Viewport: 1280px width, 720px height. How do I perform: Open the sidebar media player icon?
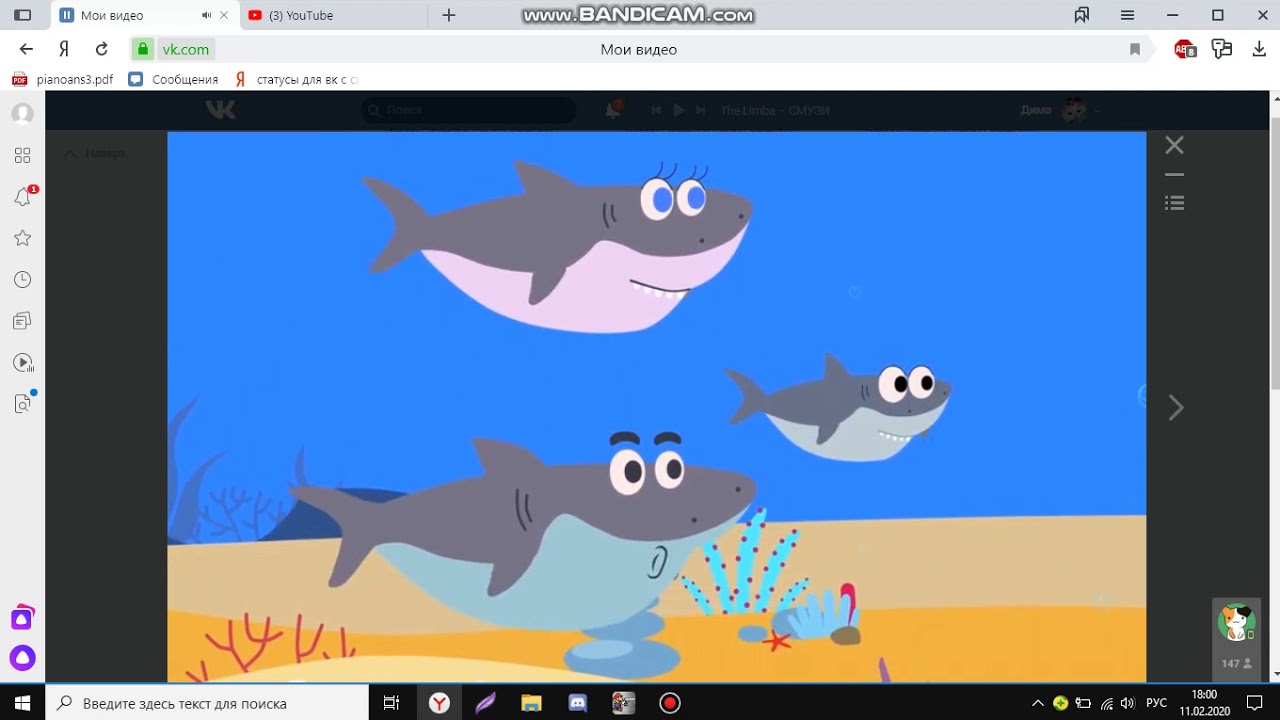(22, 362)
